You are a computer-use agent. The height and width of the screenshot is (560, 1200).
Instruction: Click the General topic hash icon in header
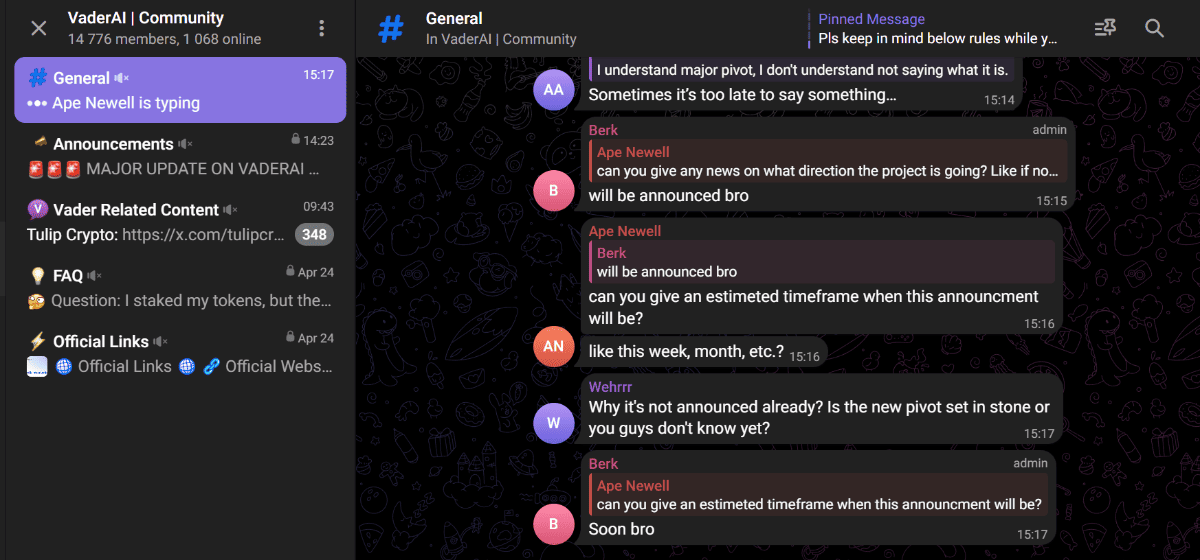[x=391, y=28]
